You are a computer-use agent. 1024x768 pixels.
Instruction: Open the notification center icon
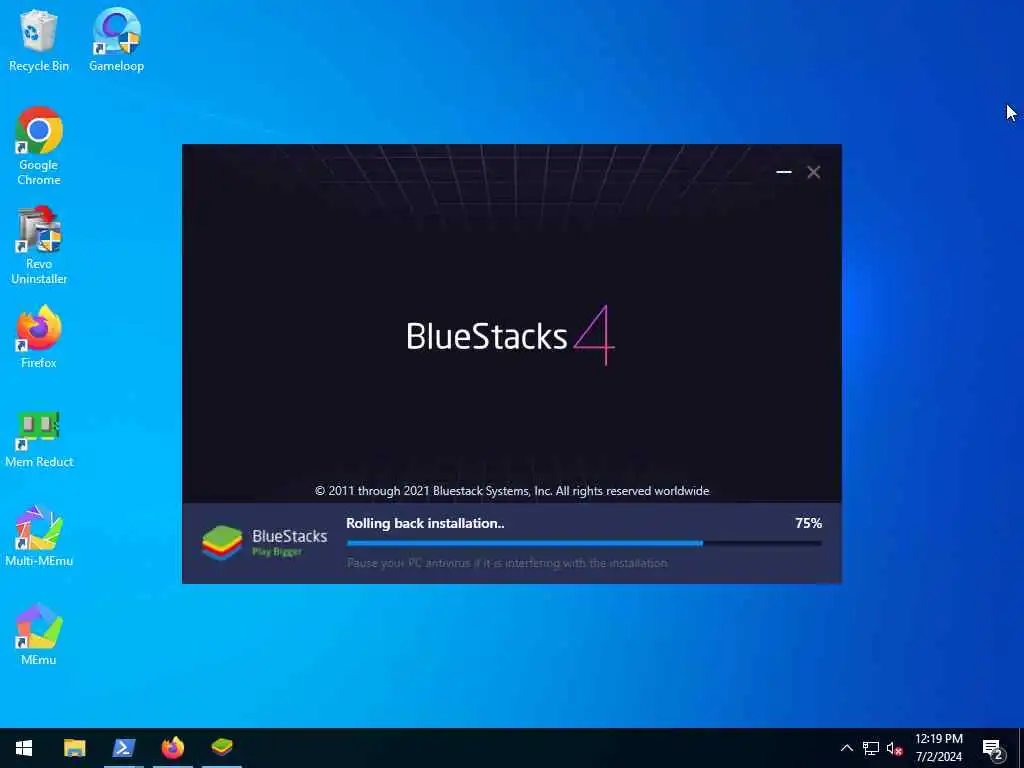992,748
